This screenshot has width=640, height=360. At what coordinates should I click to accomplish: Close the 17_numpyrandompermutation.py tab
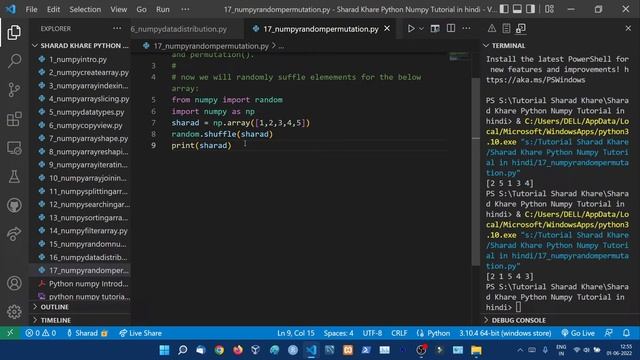click(x=387, y=29)
